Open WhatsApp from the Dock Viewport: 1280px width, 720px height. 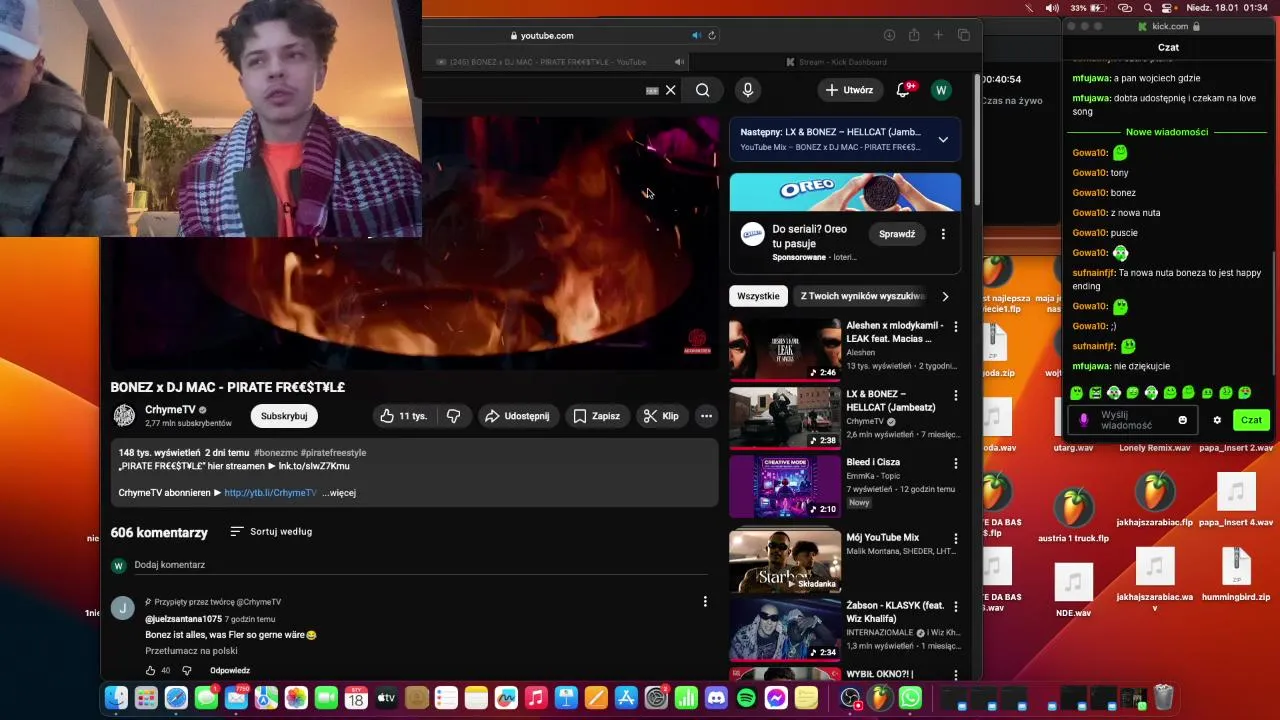910,698
